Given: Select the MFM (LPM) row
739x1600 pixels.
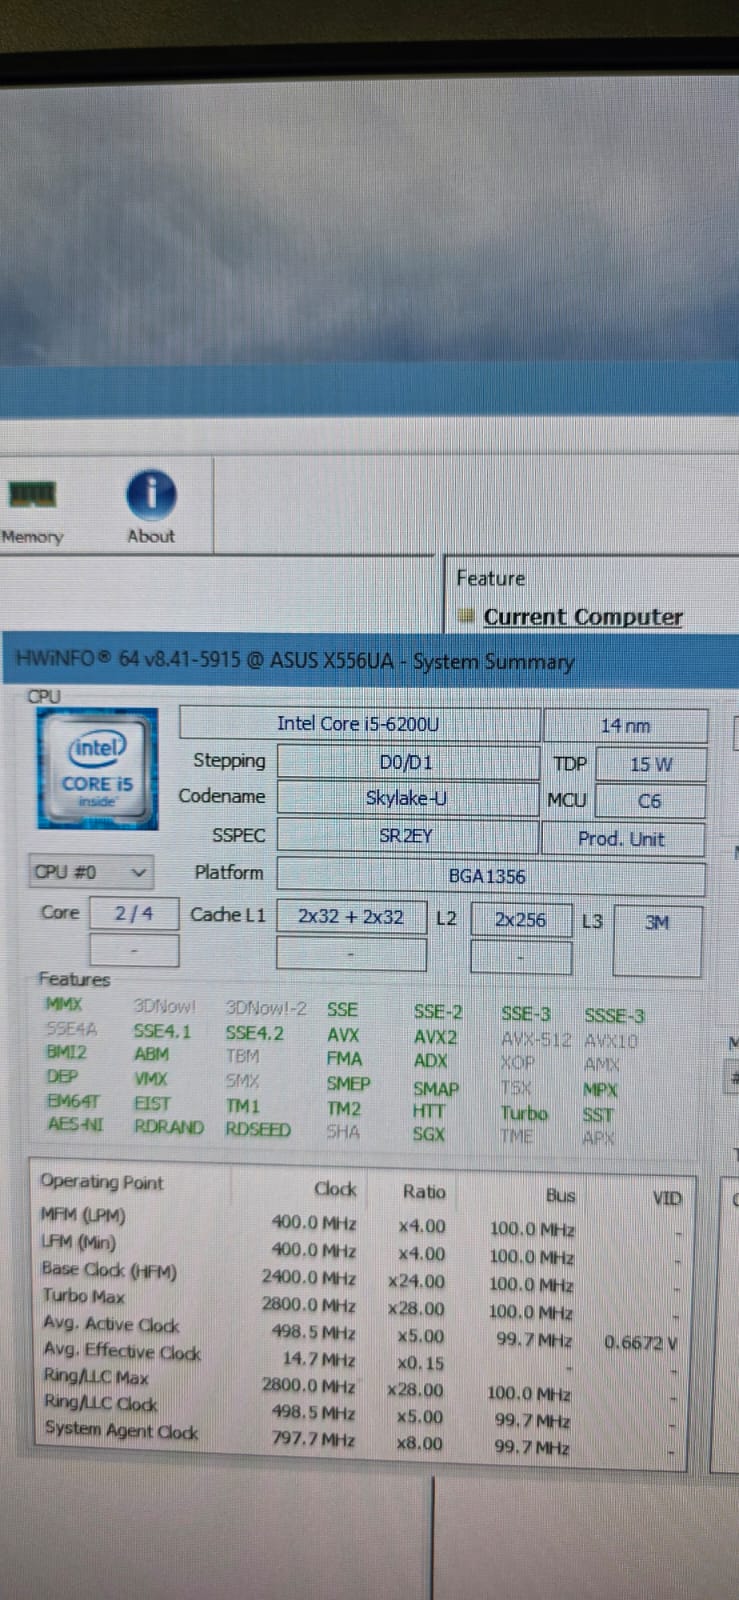Looking at the screenshot, I should click(360, 1222).
